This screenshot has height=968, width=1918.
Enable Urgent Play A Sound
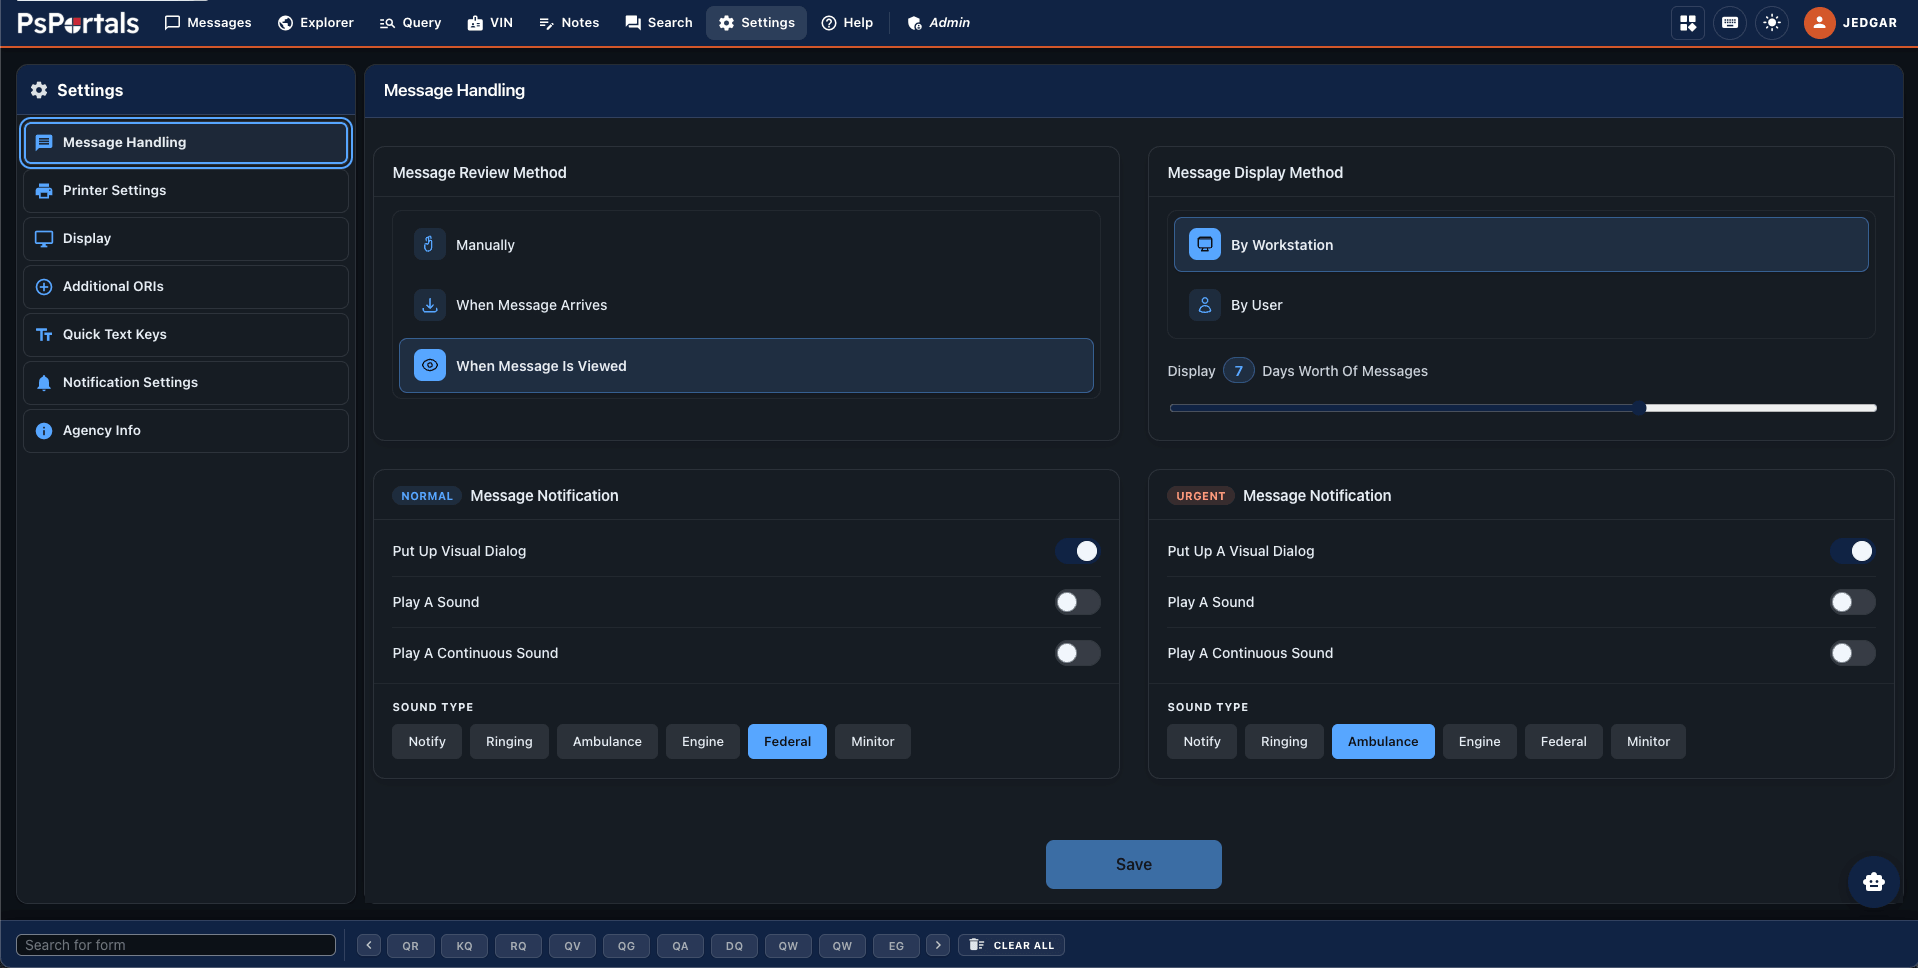point(1852,602)
